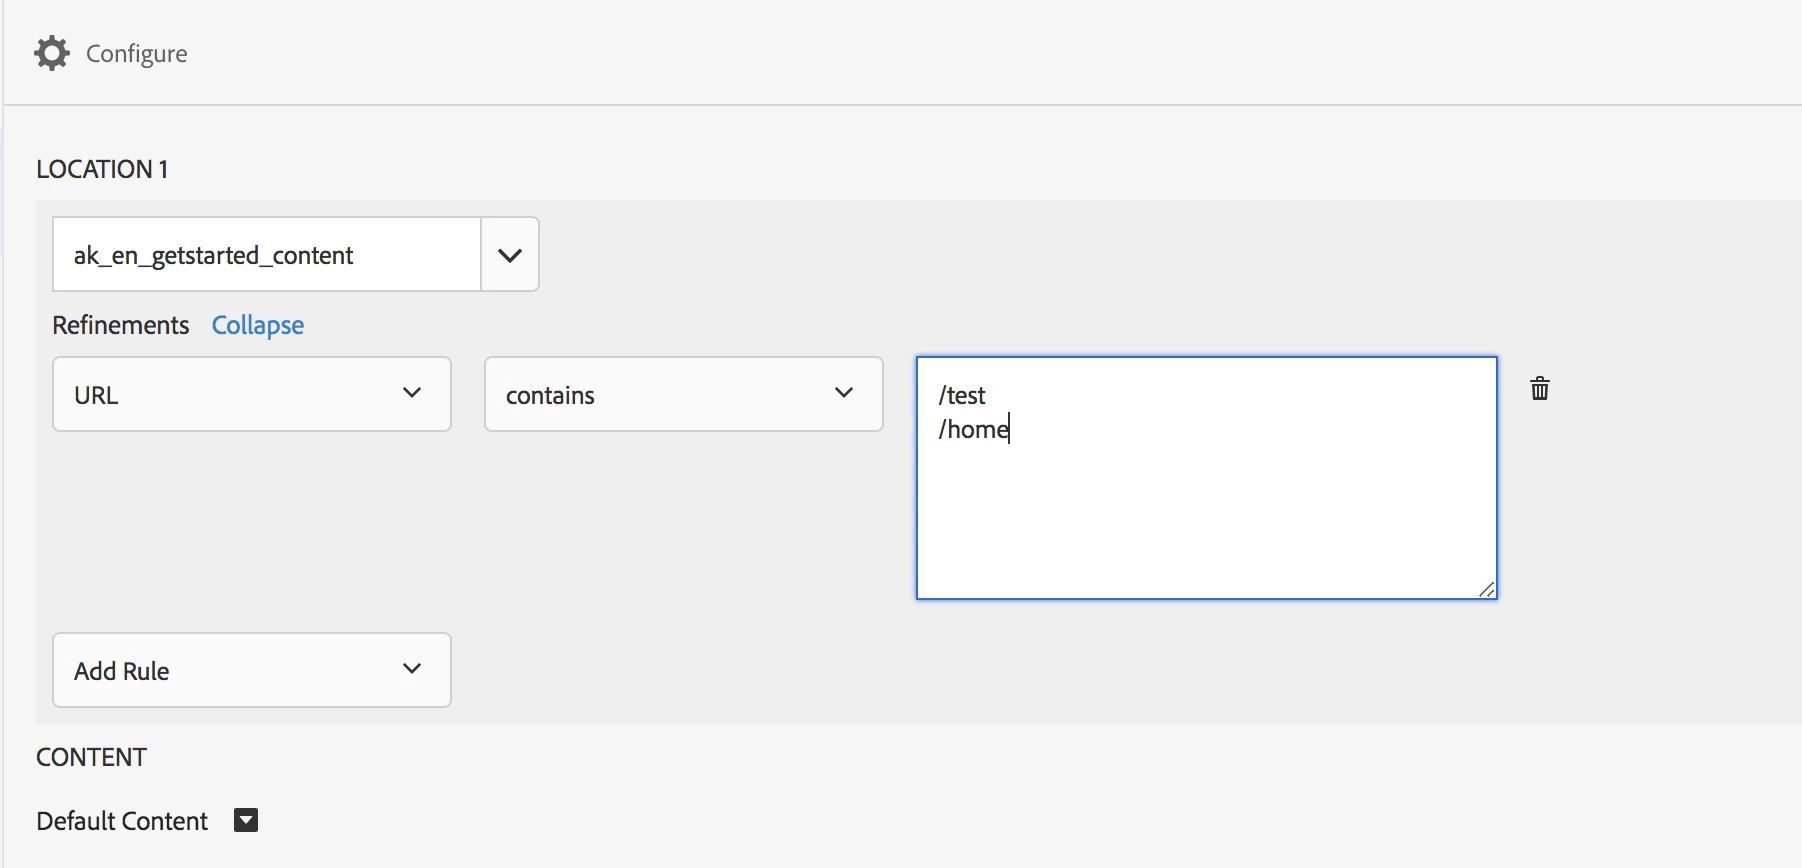Image resolution: width=1802 pixels, height=868 pixels.
Task: Click inside the URL values textarea
Action: pyautogui.click(x=1207, y=478)
